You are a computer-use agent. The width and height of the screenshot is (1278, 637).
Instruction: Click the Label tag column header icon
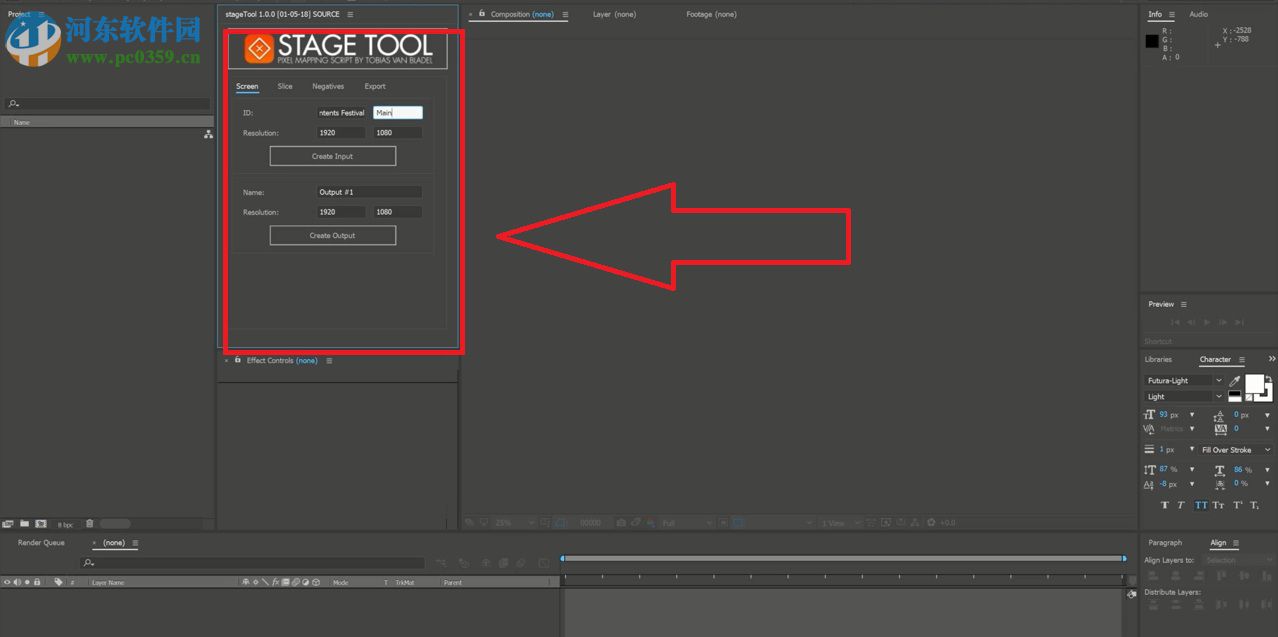(x=58, y=582)
